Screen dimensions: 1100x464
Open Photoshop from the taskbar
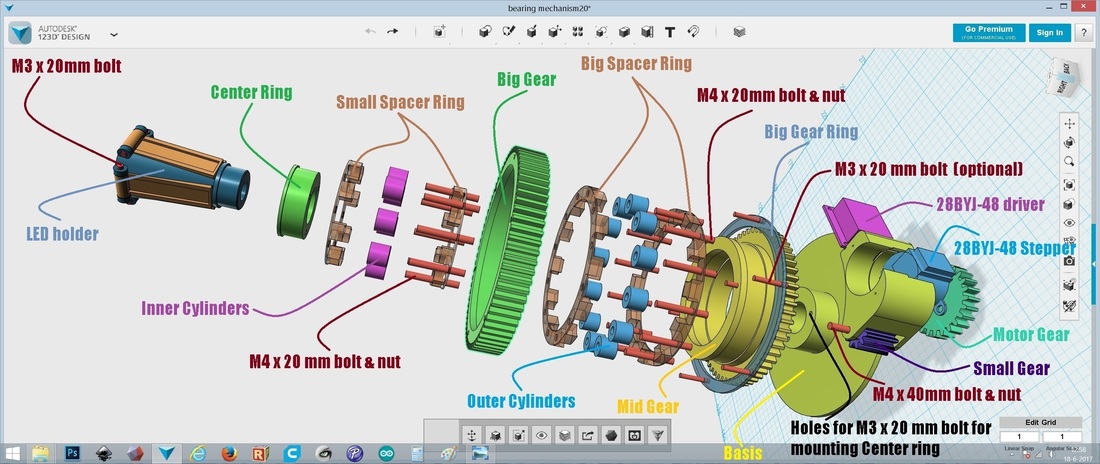click(x=72, y=453)
